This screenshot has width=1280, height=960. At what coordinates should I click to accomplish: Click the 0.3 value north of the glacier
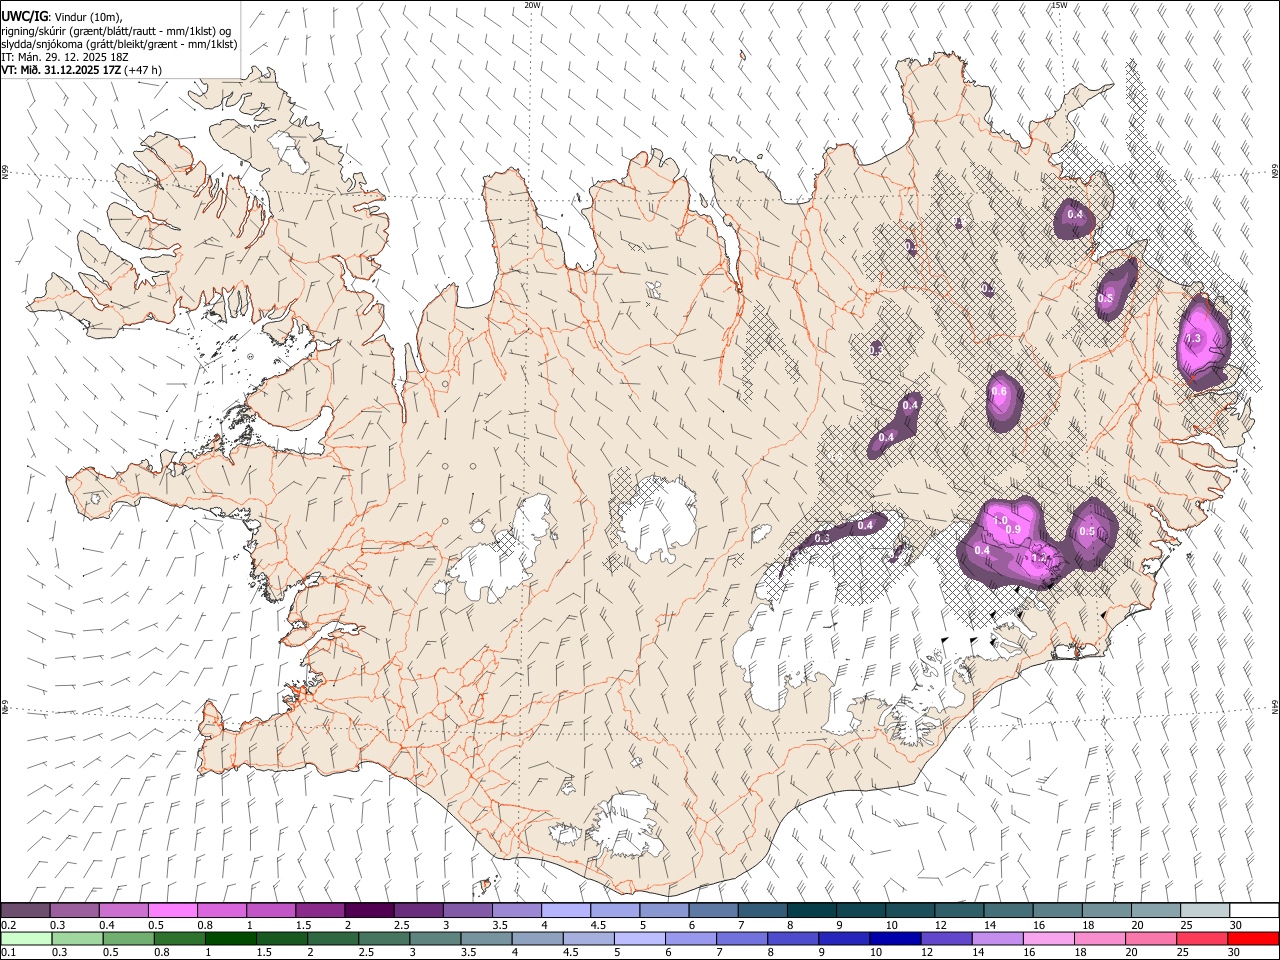tap(822, 538)
